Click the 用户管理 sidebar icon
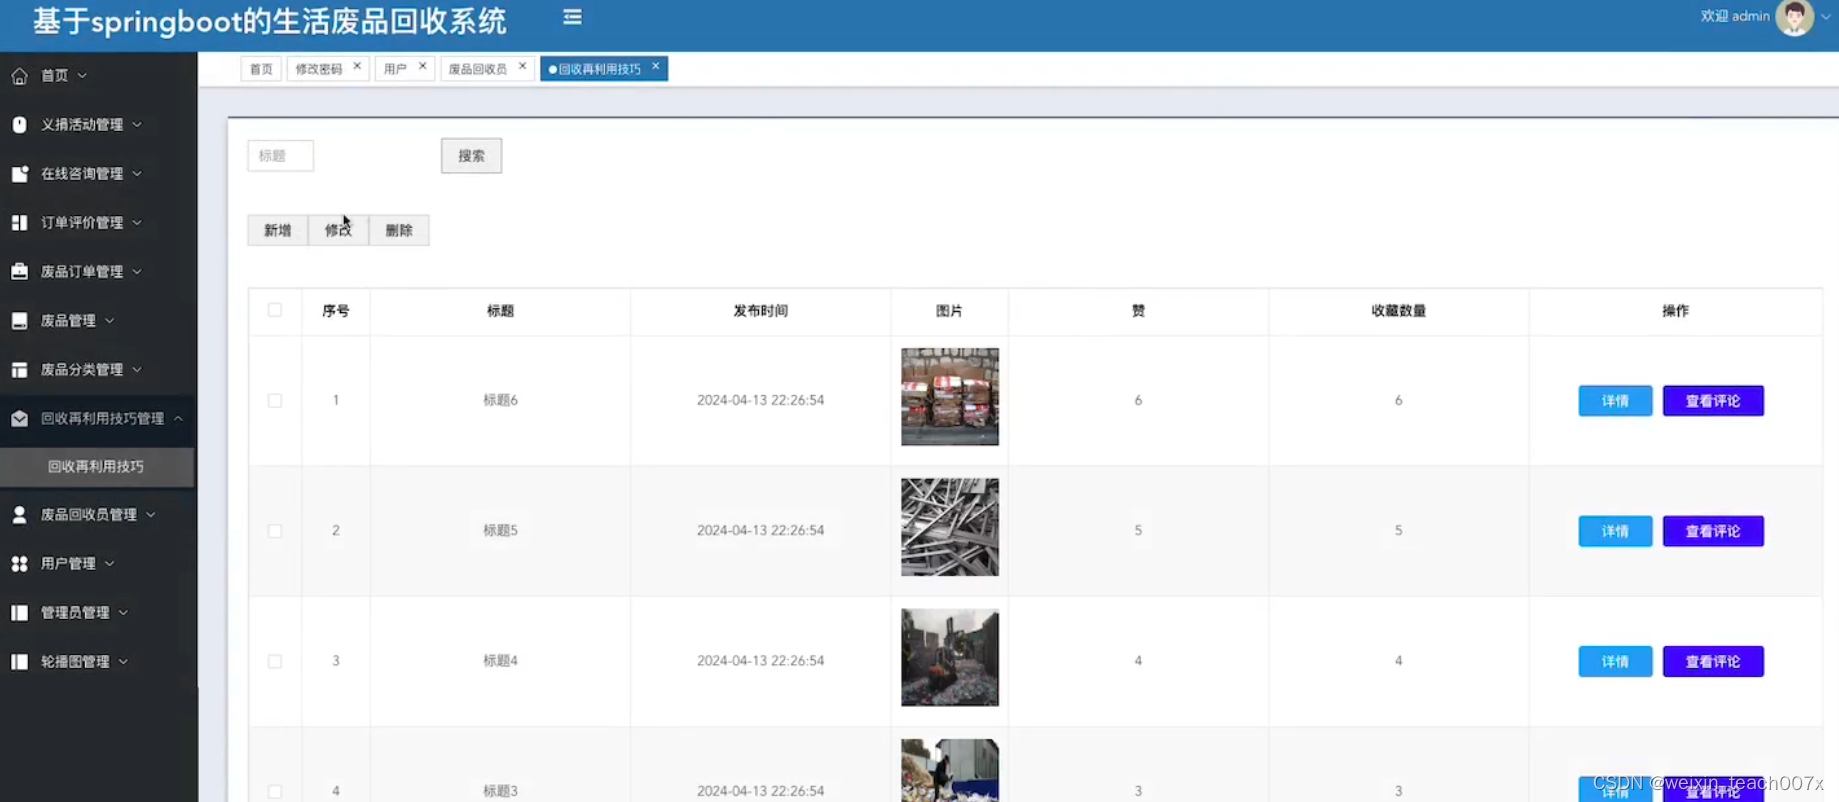The height and width of the screenshot is (802, 1839). click(19, 563)
